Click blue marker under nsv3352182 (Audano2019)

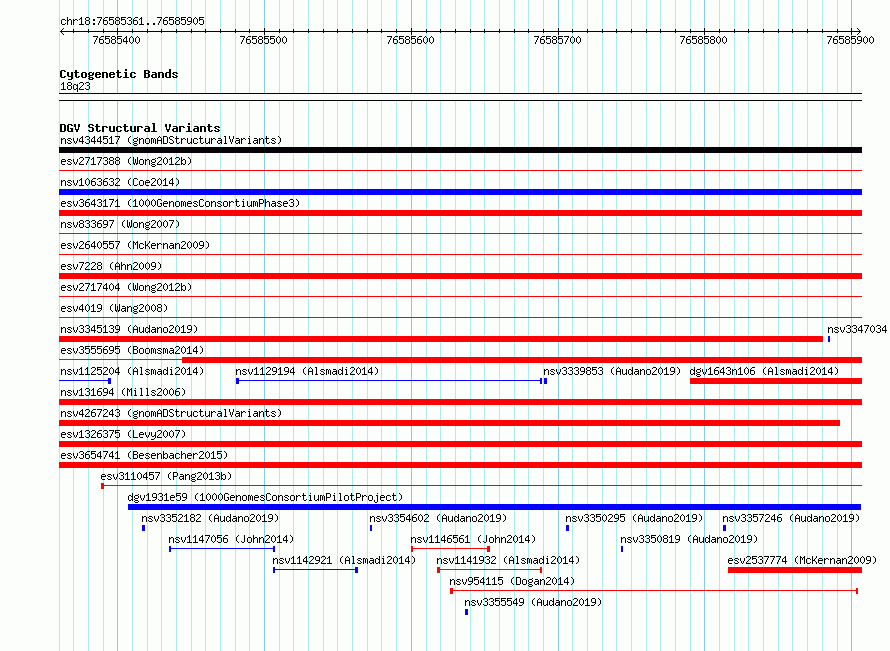pos(144,528)
